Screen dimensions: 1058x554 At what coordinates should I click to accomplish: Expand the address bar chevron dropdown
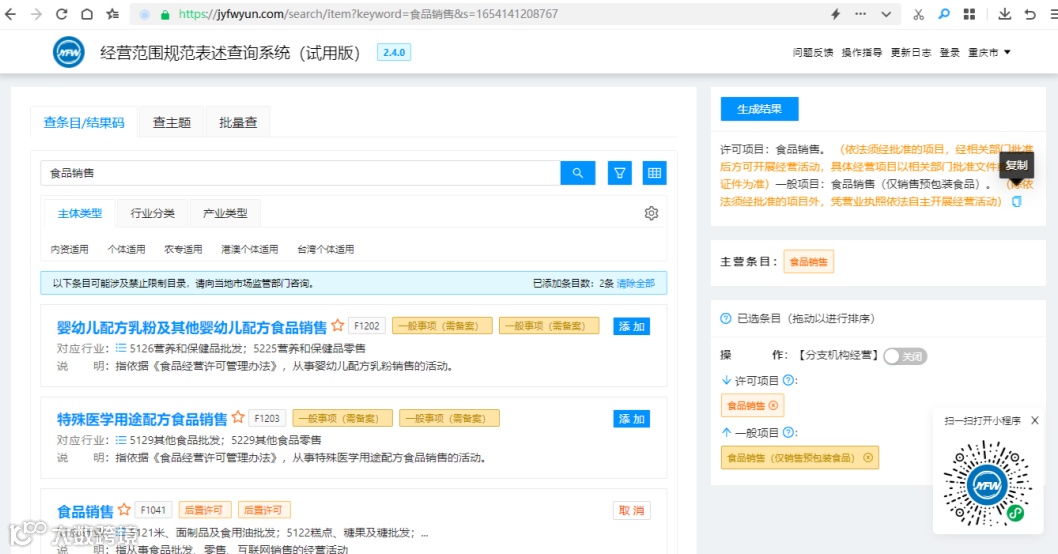pos(886,14)
